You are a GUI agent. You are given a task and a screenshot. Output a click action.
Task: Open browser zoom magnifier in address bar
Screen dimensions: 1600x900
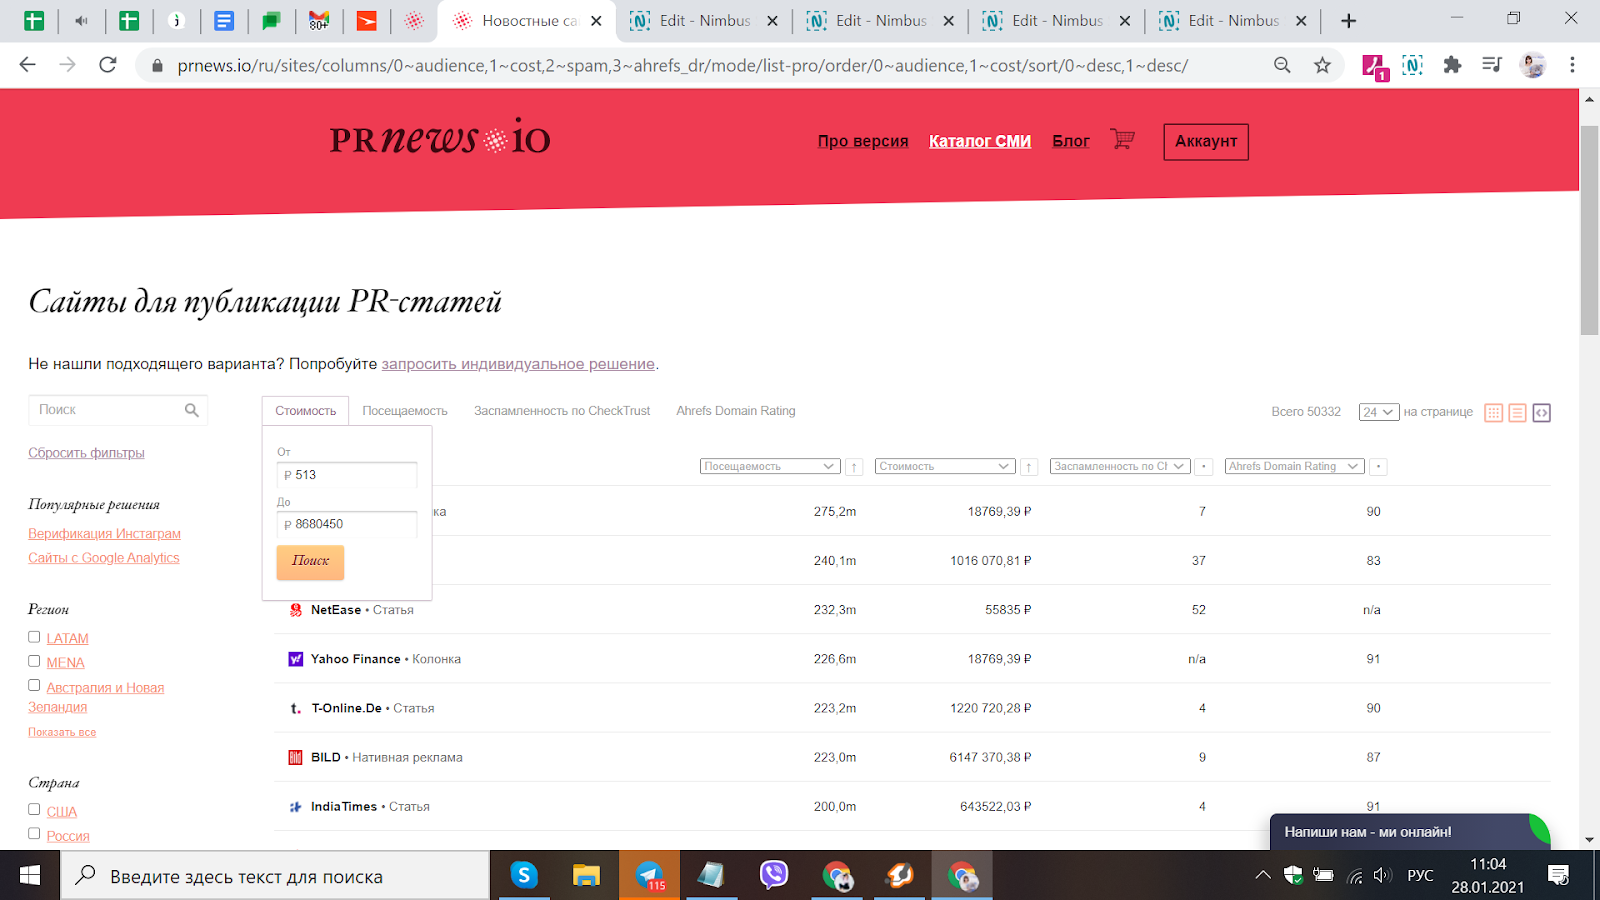[1282, 65]
